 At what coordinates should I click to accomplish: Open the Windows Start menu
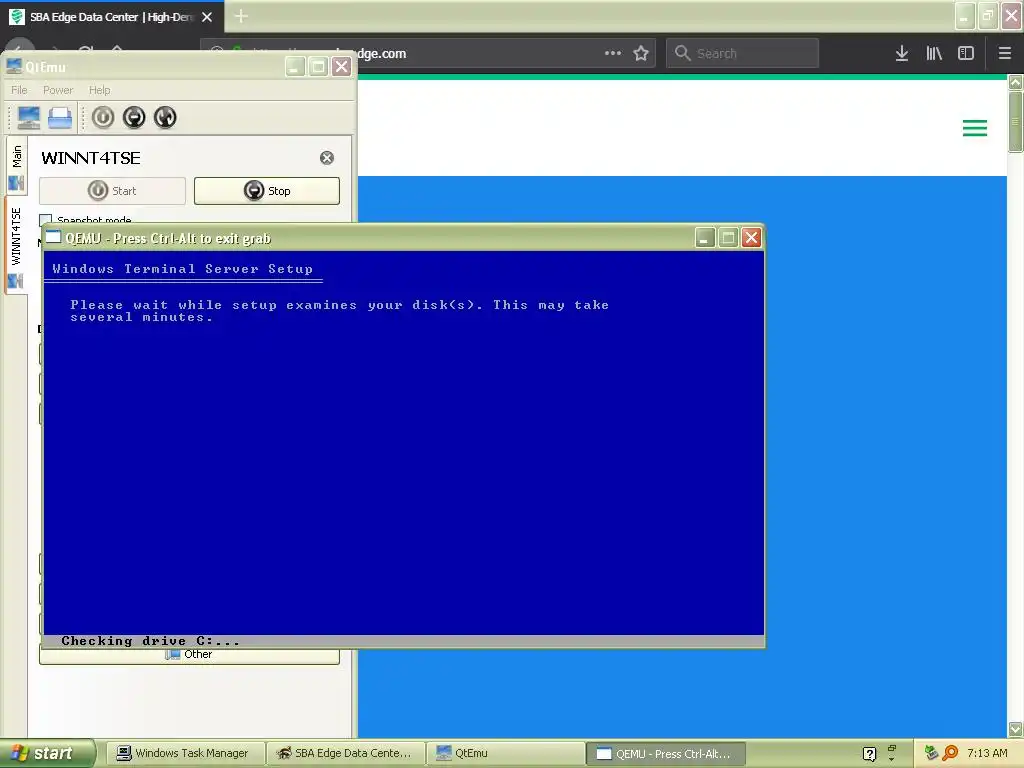(x=47, y=753)
